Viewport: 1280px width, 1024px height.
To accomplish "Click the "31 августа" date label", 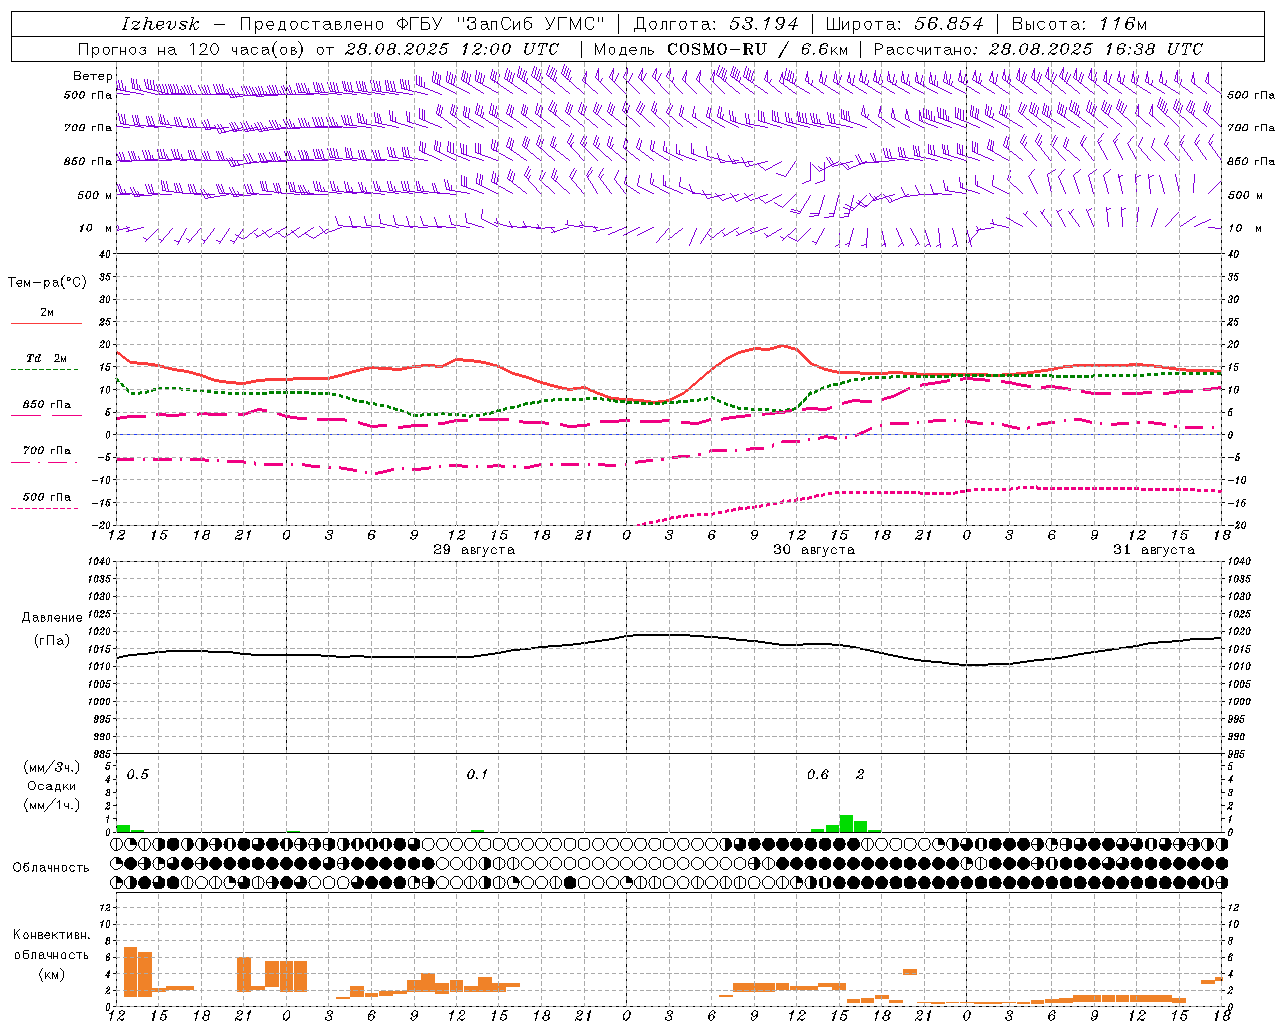I will click(x=1154, y=550).
